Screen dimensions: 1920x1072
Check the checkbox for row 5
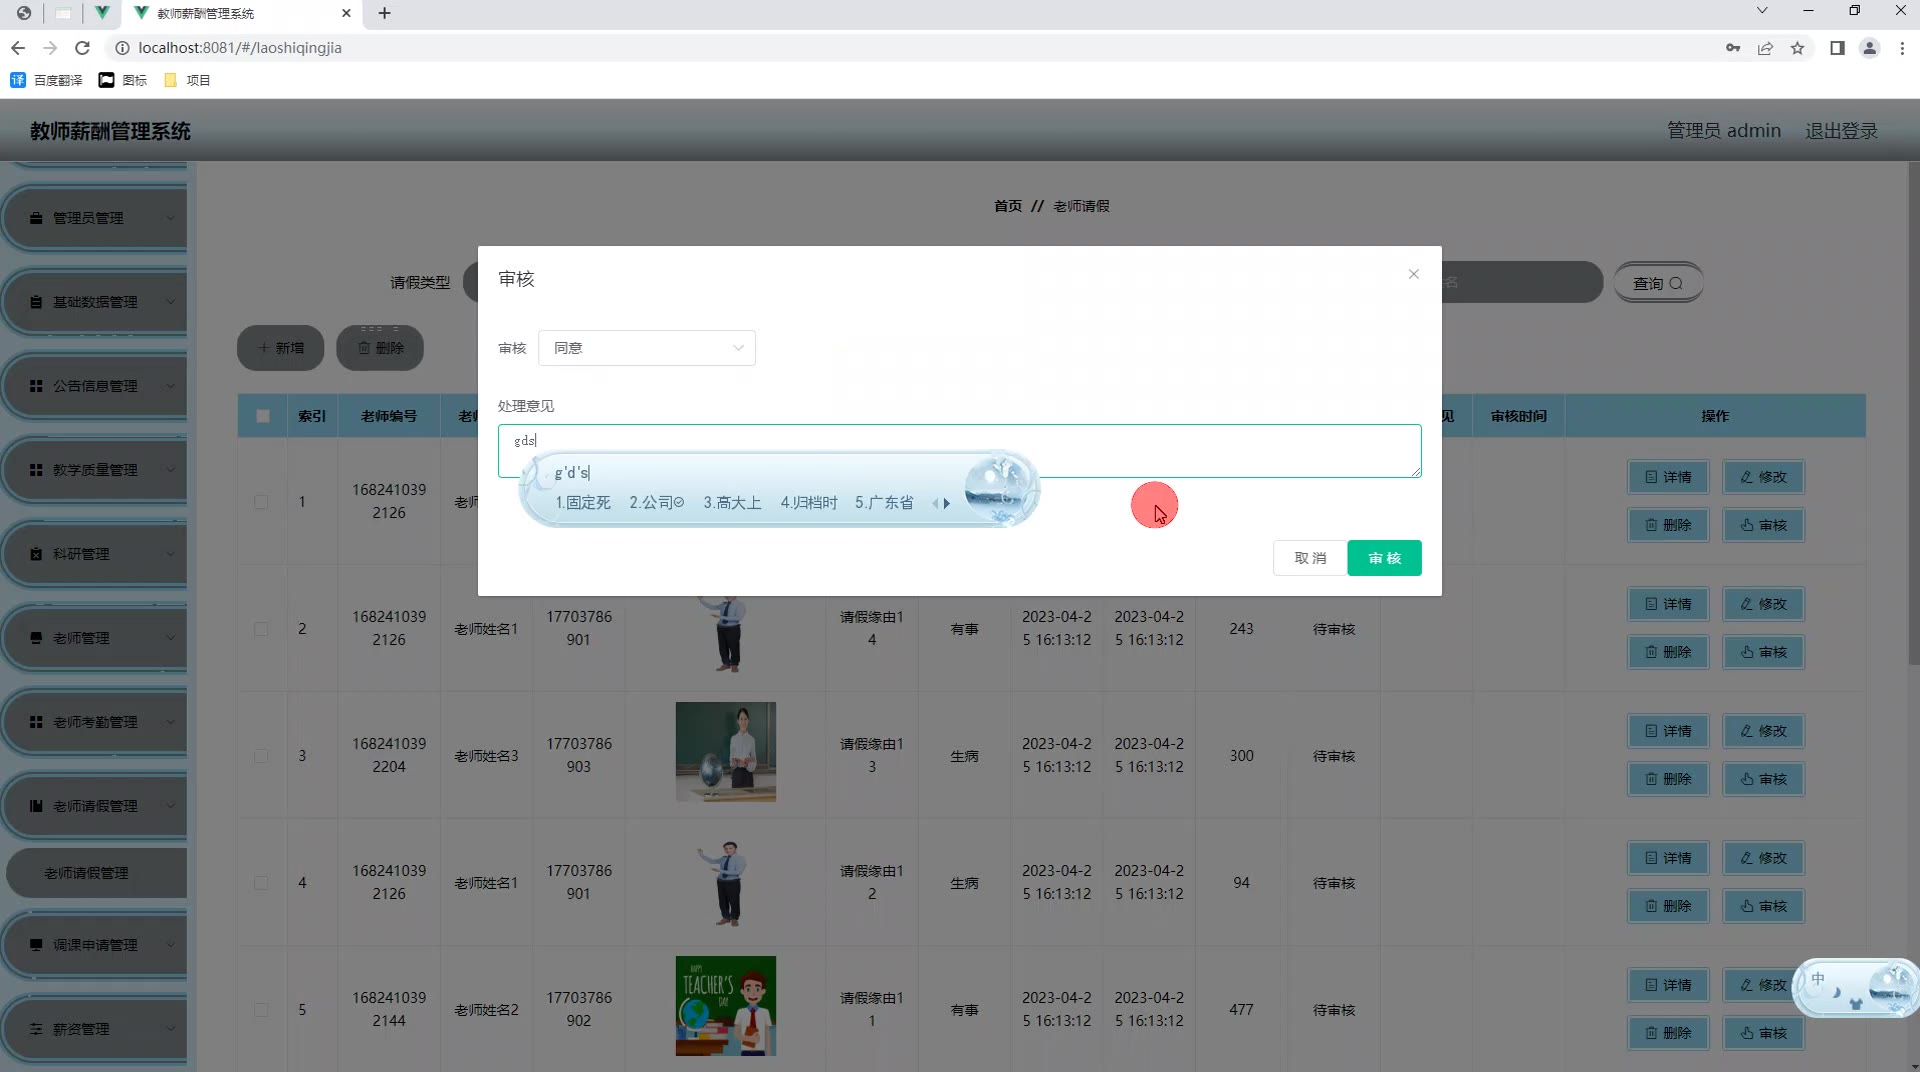(261, 1010)
